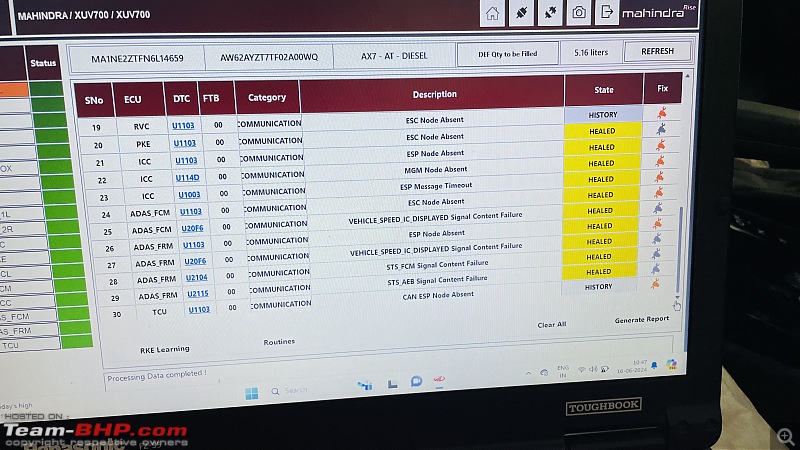Screen dimensions: 800x450
Task: Open DTC link U114D
Action: [187, 178]
